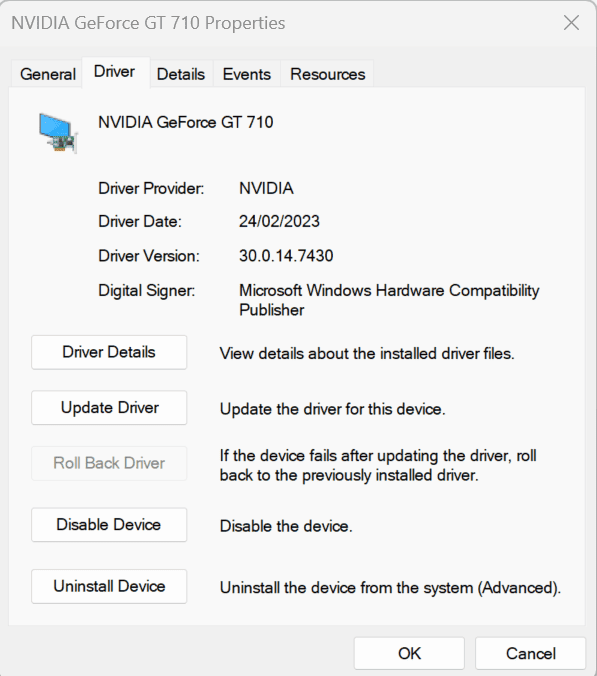
Task: Click 'Uninstall the device from the system (Advanced).'
Action: coord(391,588)
